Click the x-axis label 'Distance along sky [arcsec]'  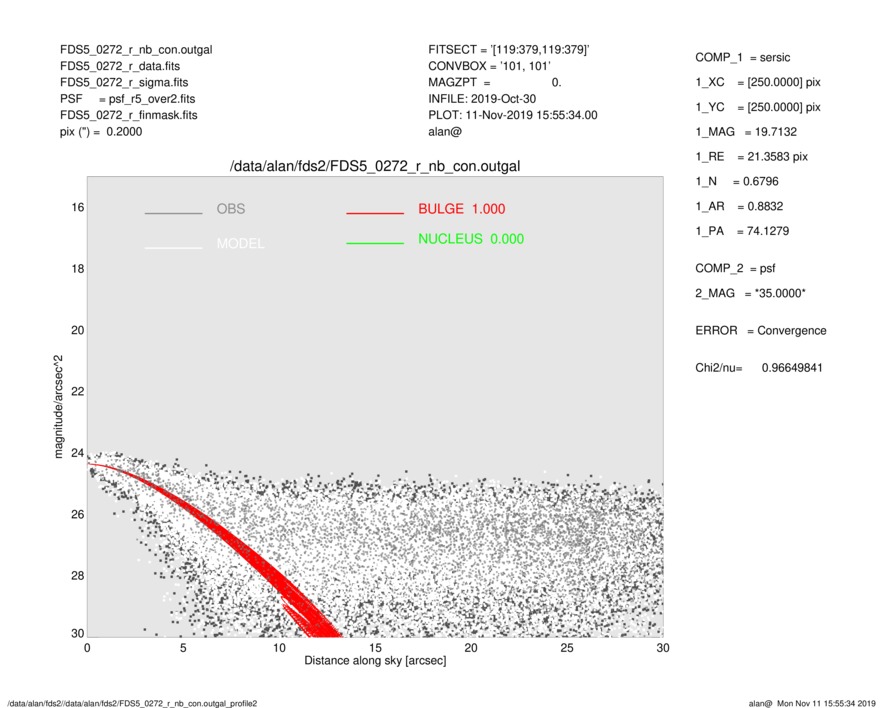(375, 661)
